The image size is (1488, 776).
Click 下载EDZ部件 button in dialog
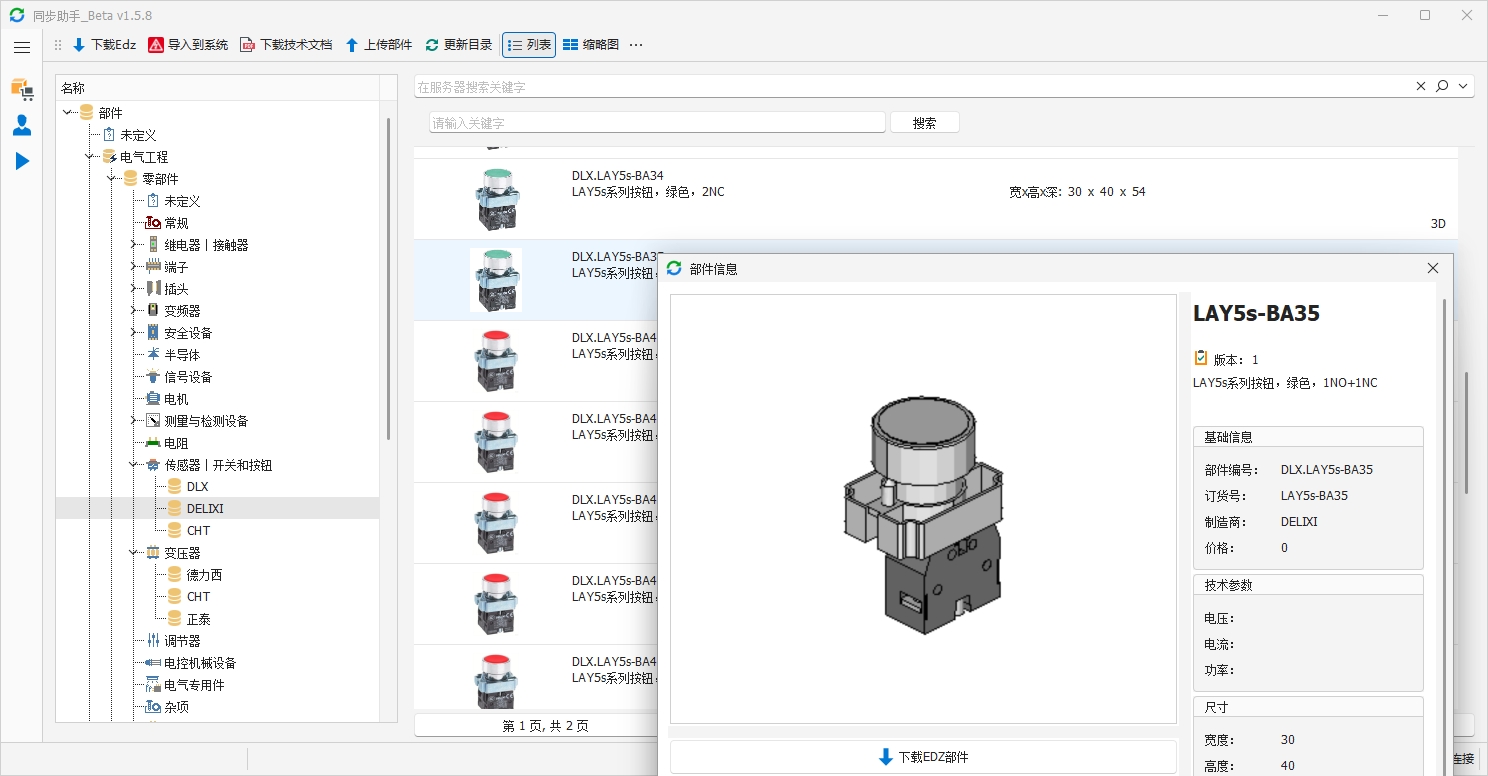pyautogui.click(x=923, y=757)
